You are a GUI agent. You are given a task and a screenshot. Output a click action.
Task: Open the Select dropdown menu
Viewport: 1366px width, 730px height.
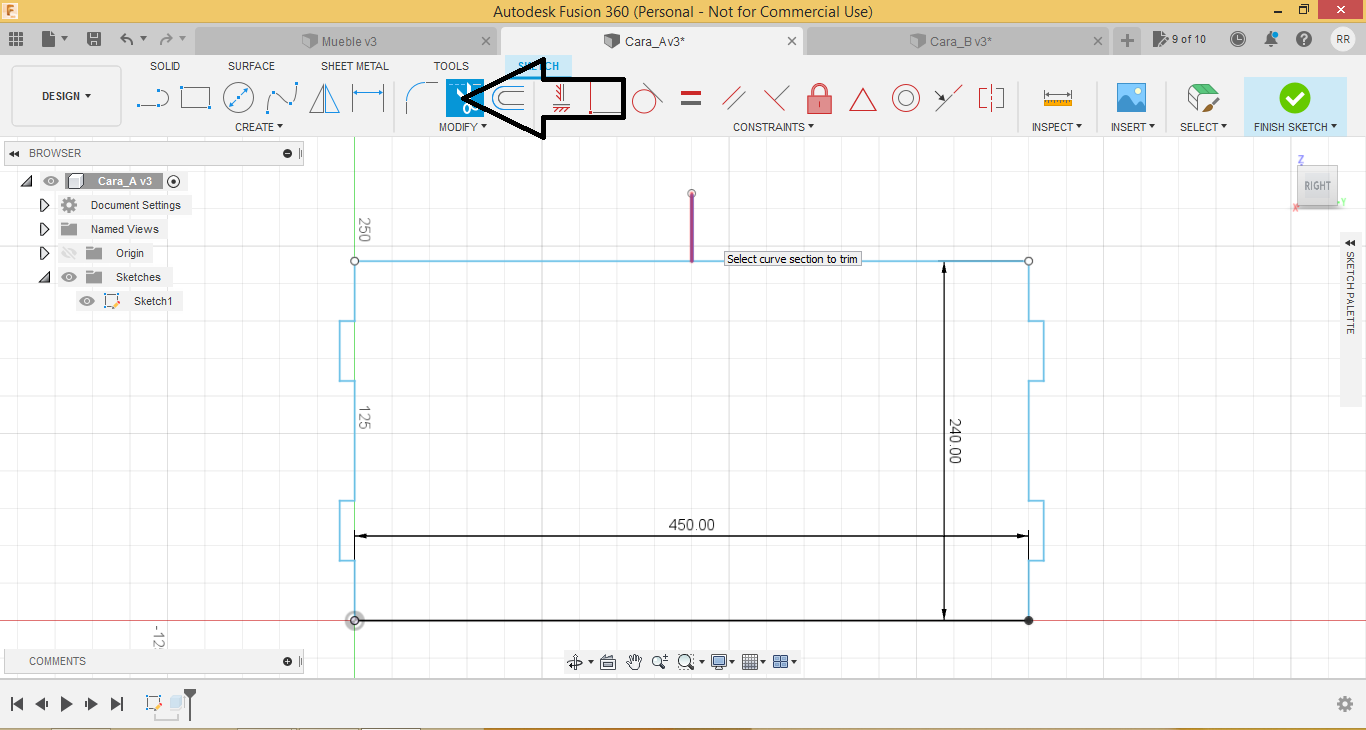click(1203, 127)
